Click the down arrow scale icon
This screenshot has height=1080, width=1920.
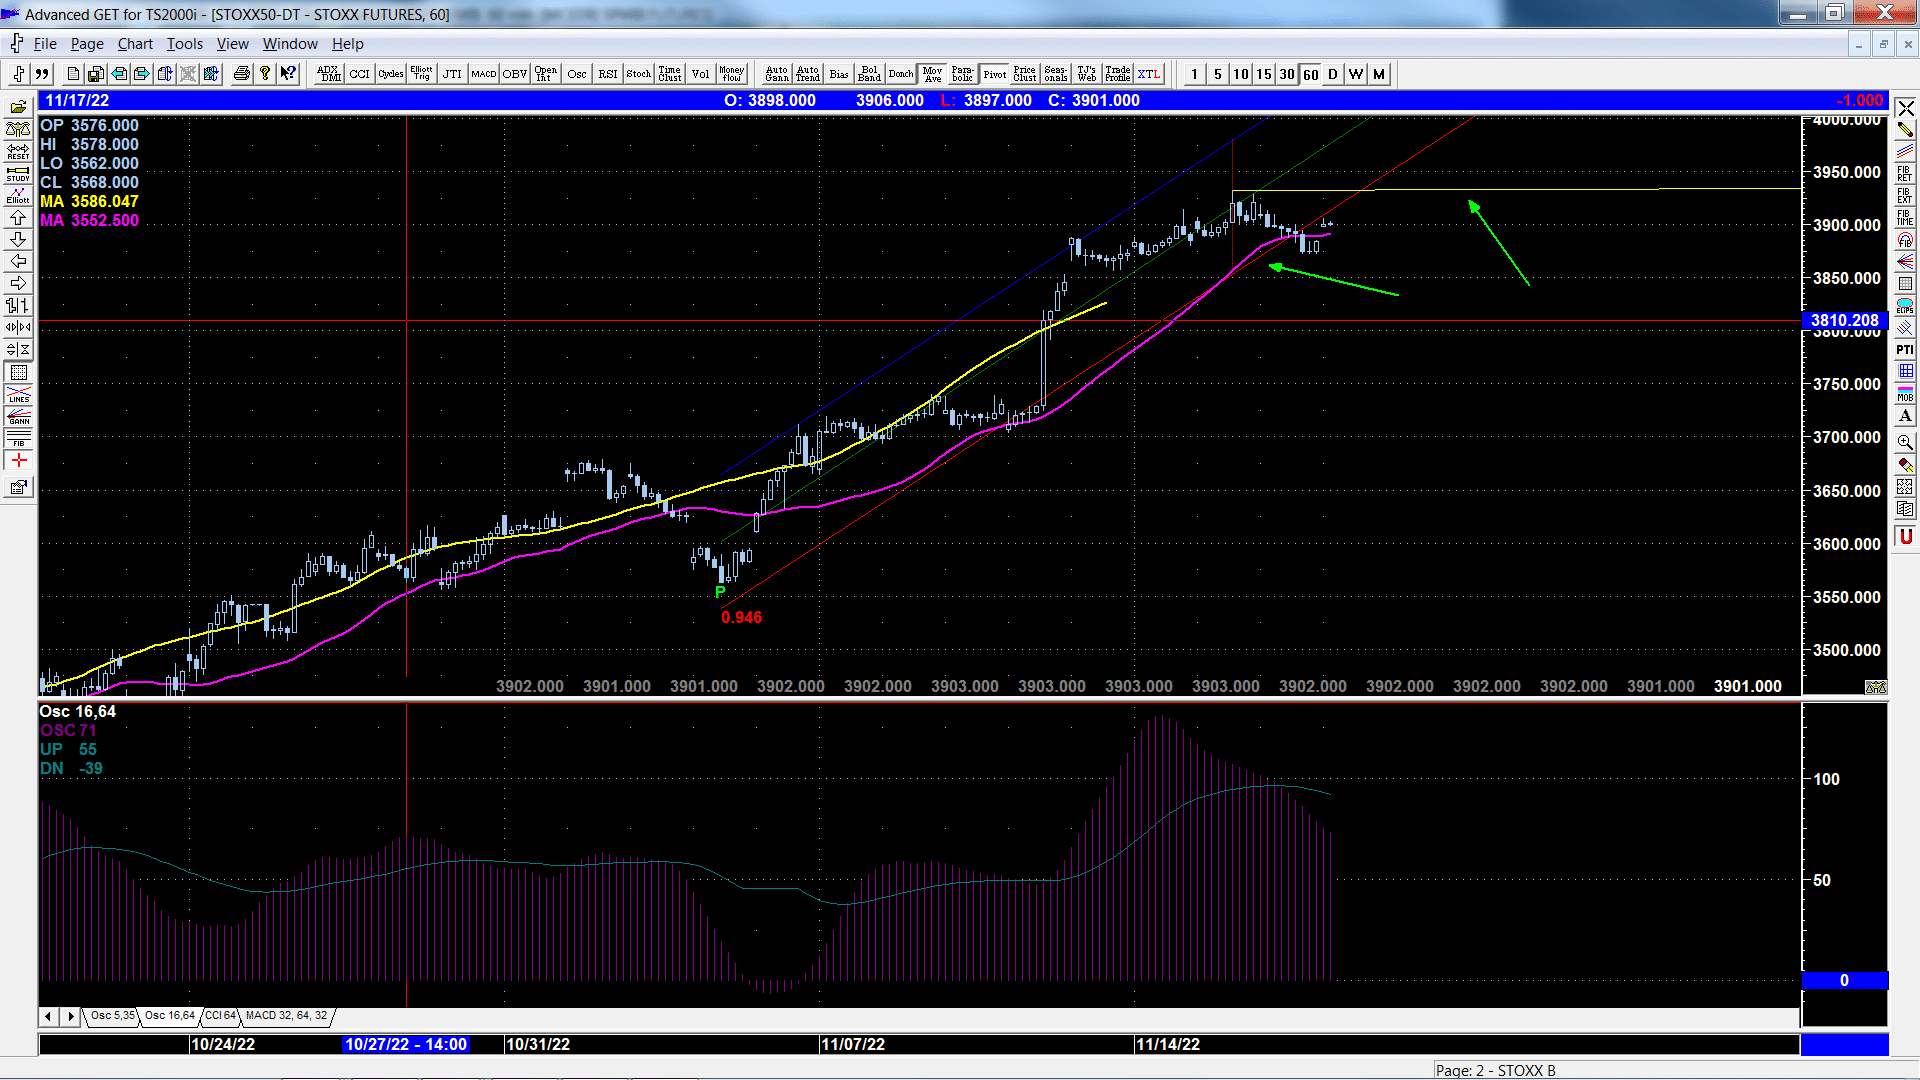[18, 239]
